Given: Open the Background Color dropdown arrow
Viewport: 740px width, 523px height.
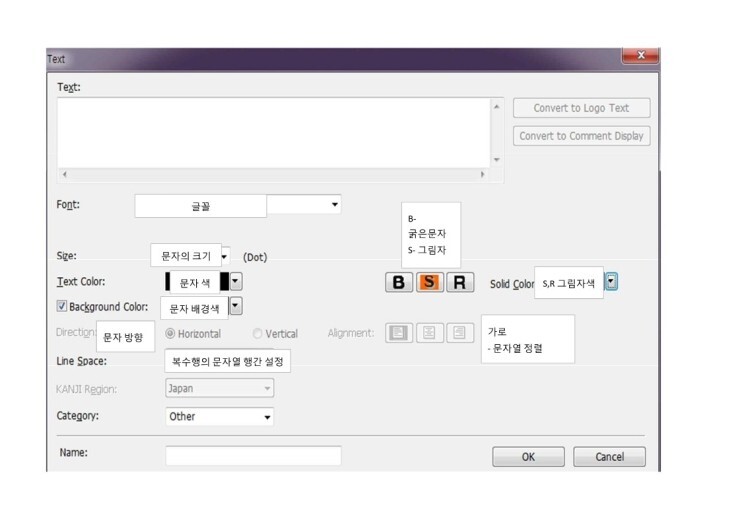Looking at the screenshot, I should (235, 306).
